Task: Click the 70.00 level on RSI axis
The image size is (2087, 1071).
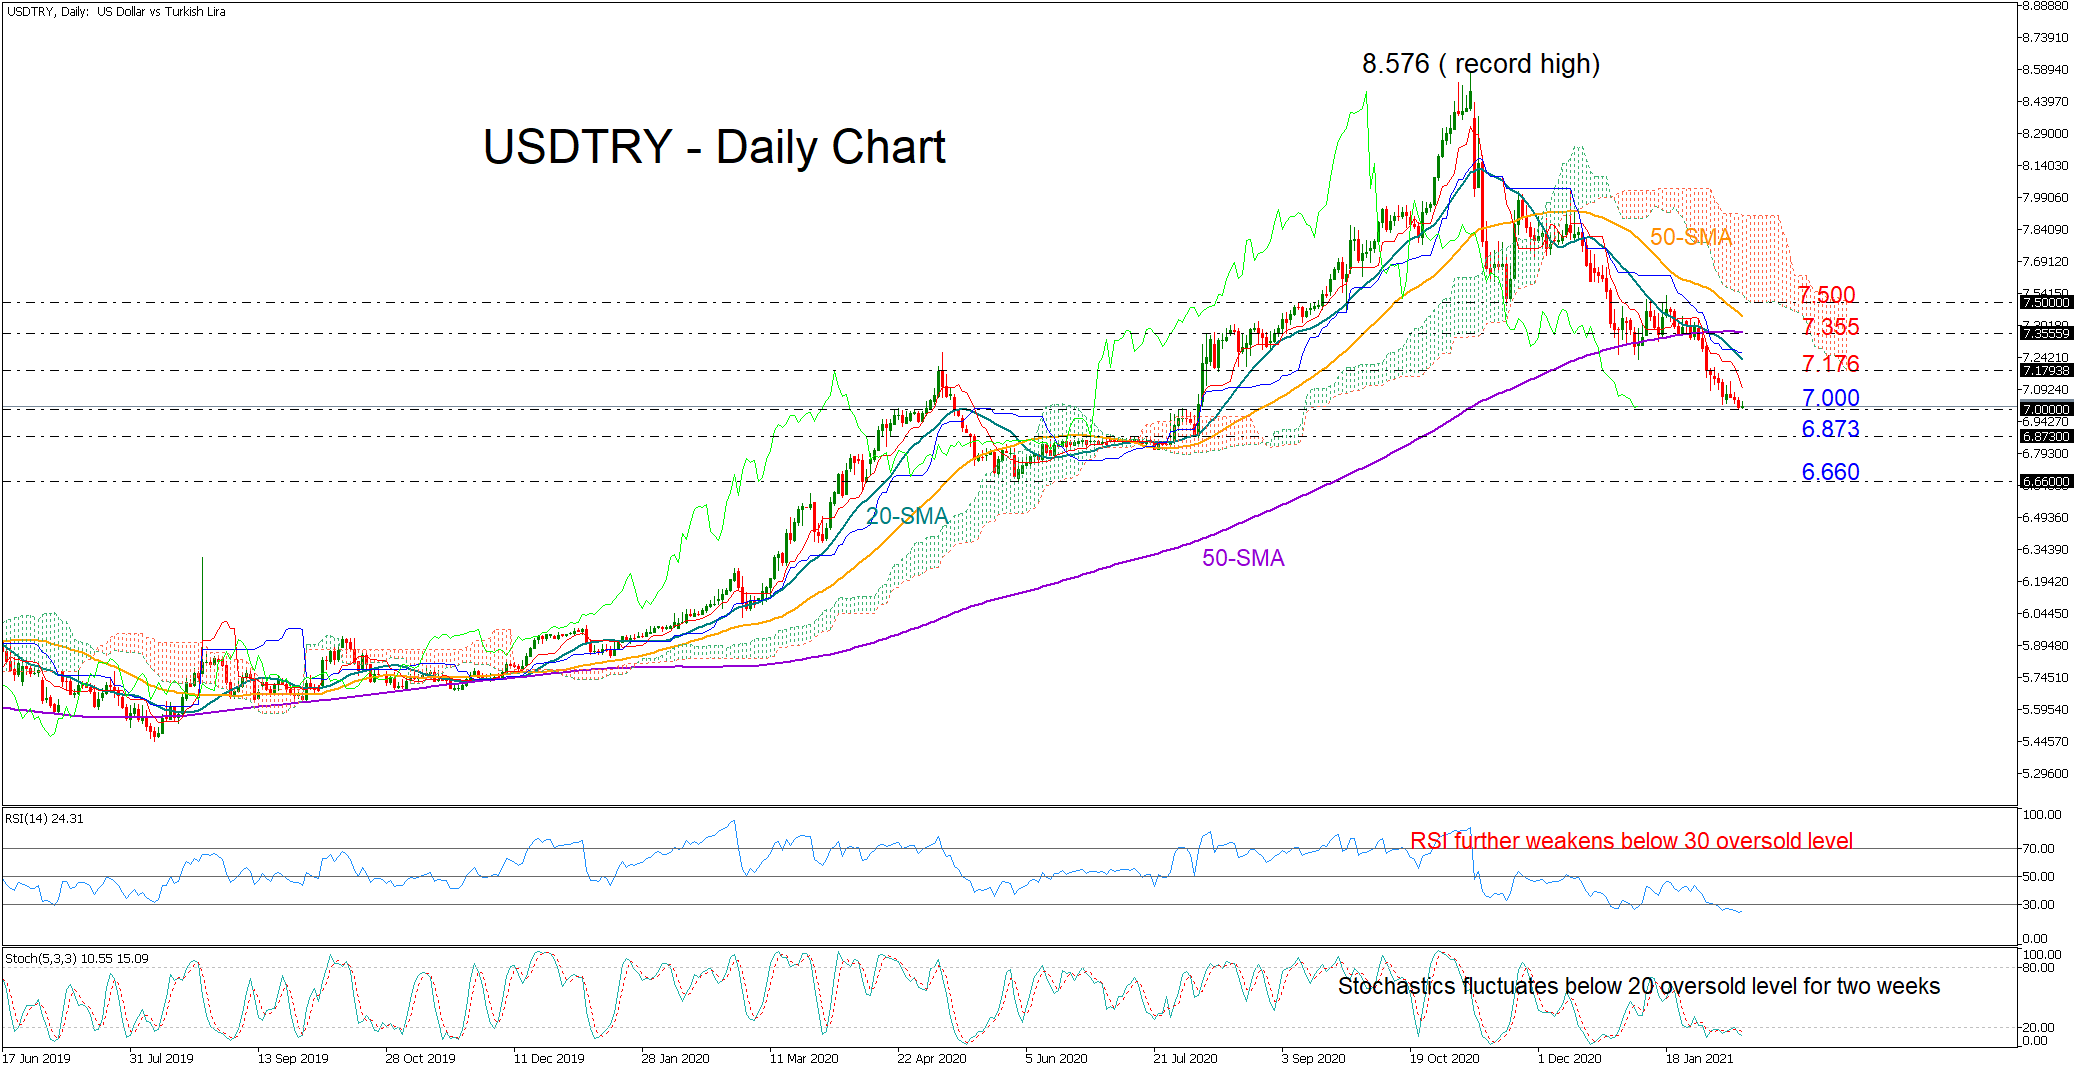Action: (2038, 849)
